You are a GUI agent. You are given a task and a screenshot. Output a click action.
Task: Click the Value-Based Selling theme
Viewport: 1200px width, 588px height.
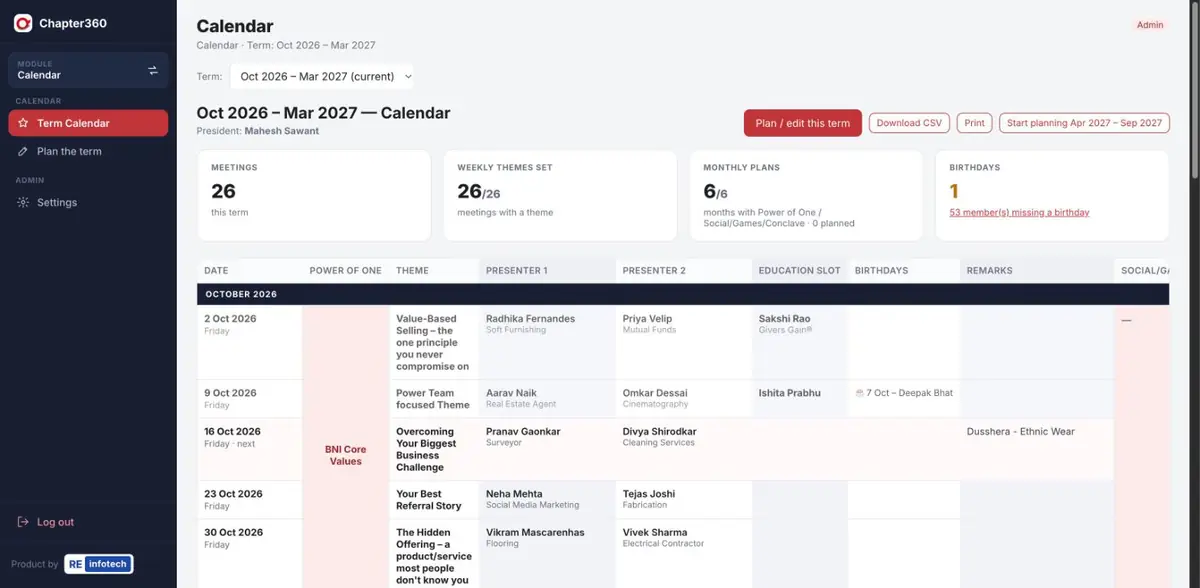pos(432,342)
